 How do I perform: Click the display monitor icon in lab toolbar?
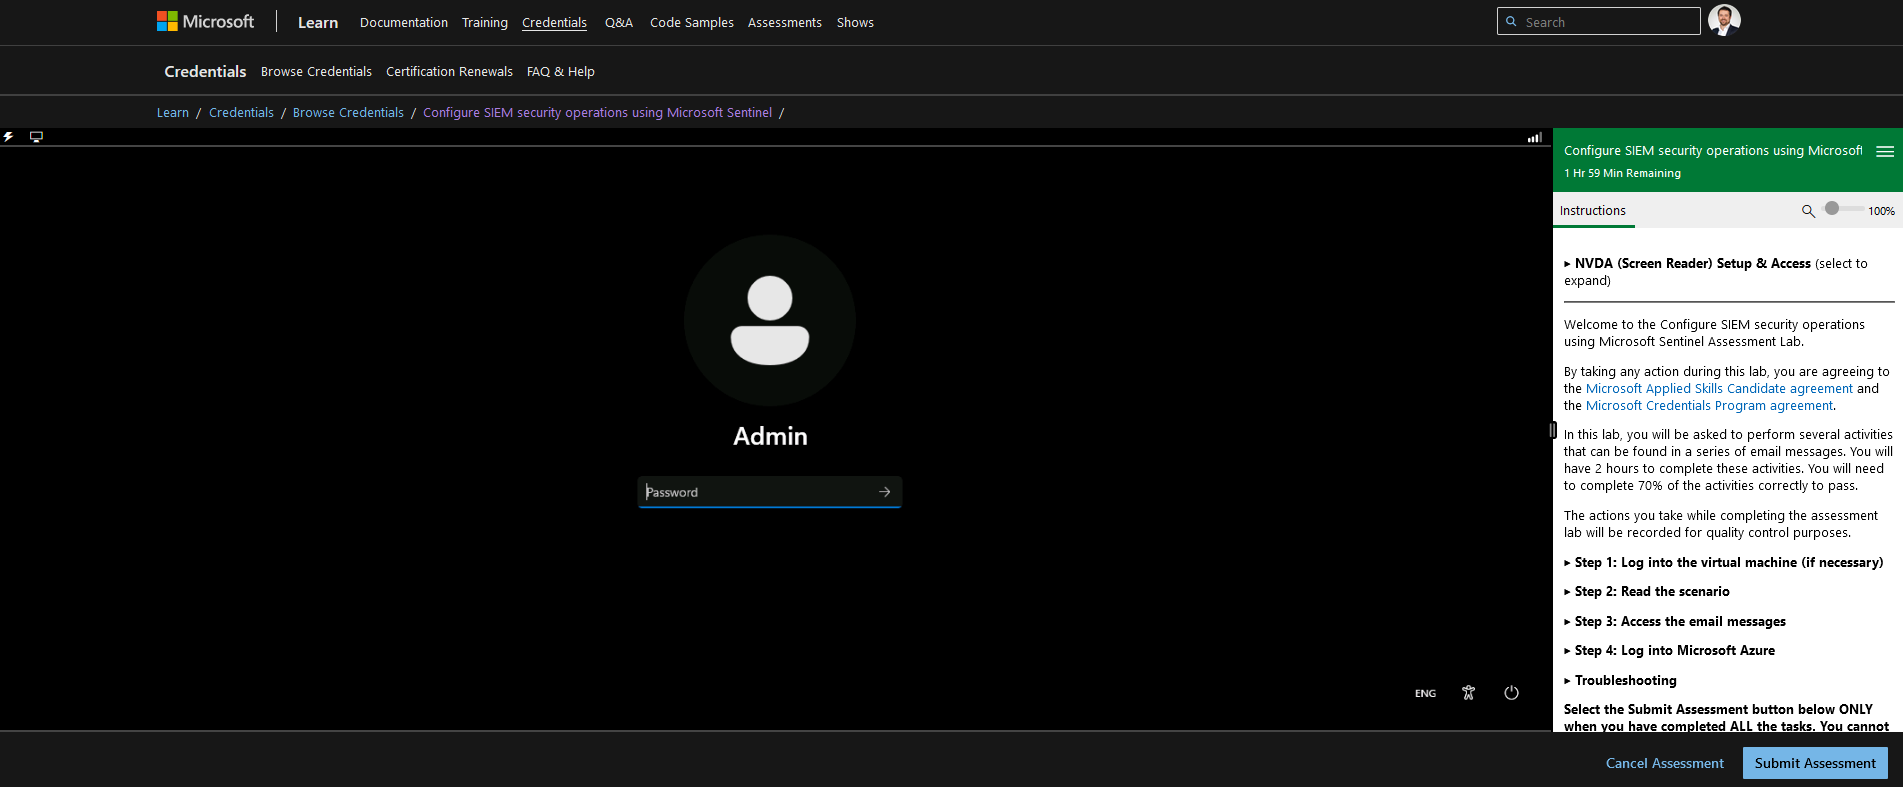pyautogui.click(x=36, y=137)
